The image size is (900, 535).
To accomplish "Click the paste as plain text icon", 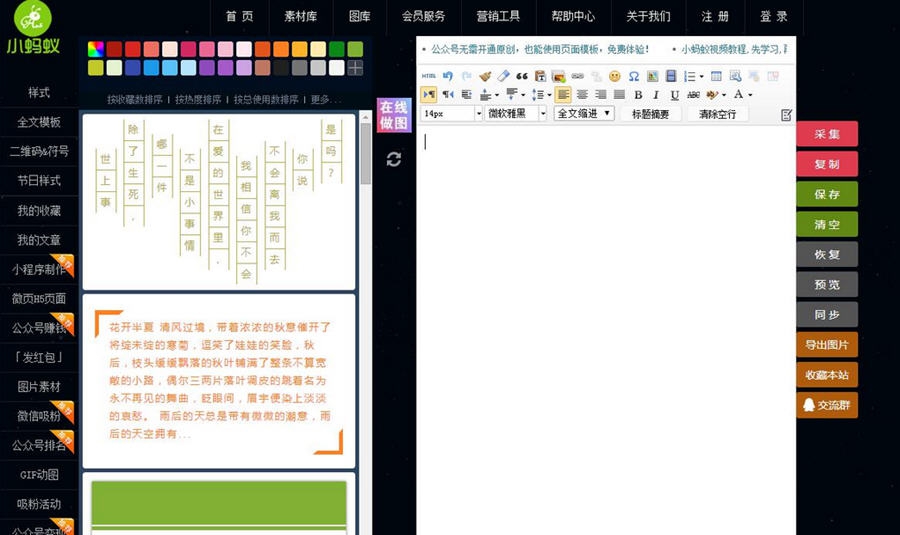I will pyautogui.click(x=540, y=76).
